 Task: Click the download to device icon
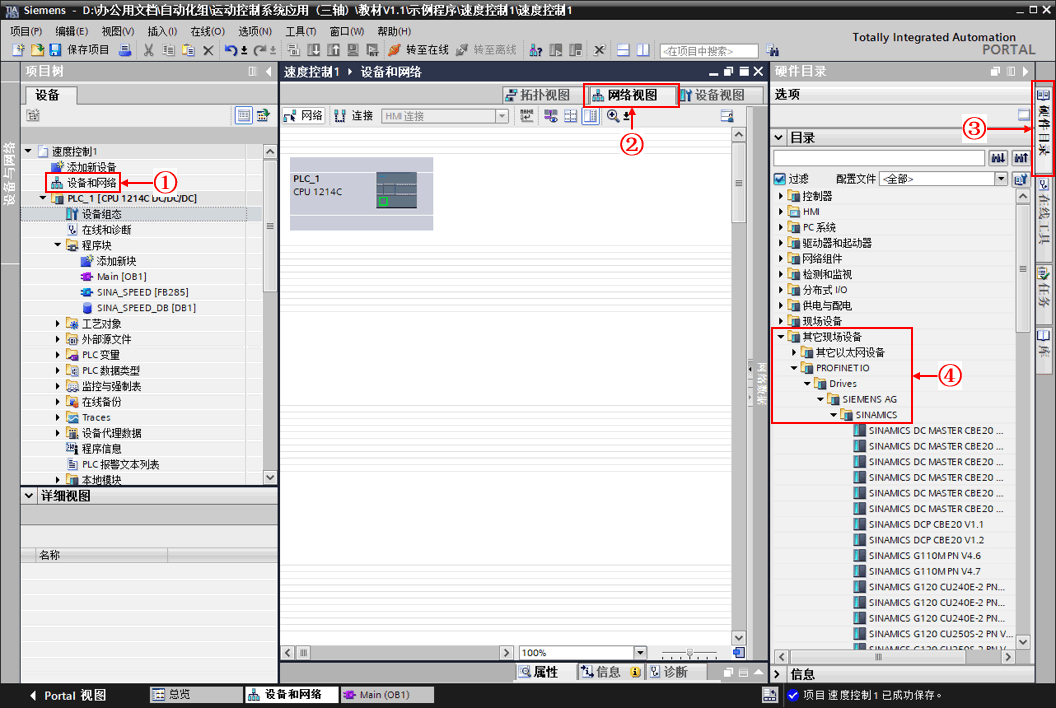point(314,50)
